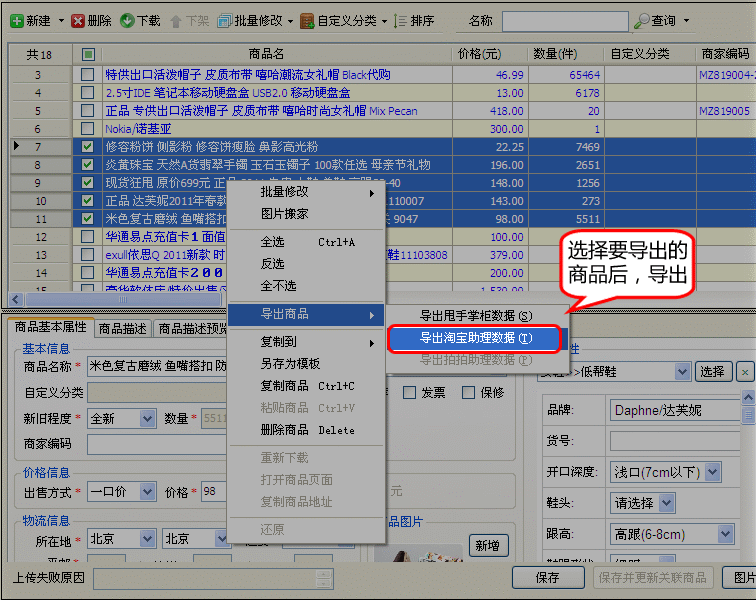Viewport: 756px width, 600px height.
Task: Choose 批量修改 in the context menu
Action: [x=306, y=192]
